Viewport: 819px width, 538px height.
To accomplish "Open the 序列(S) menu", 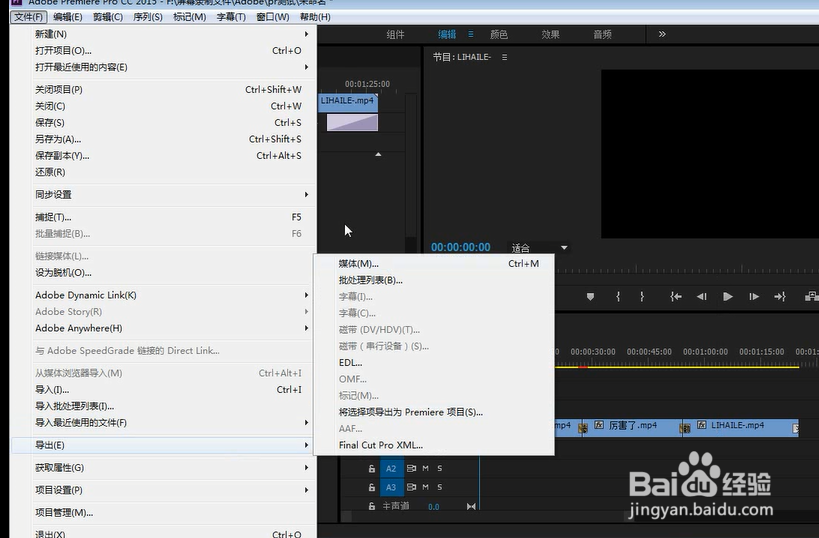I will click(x=148, y=17).
